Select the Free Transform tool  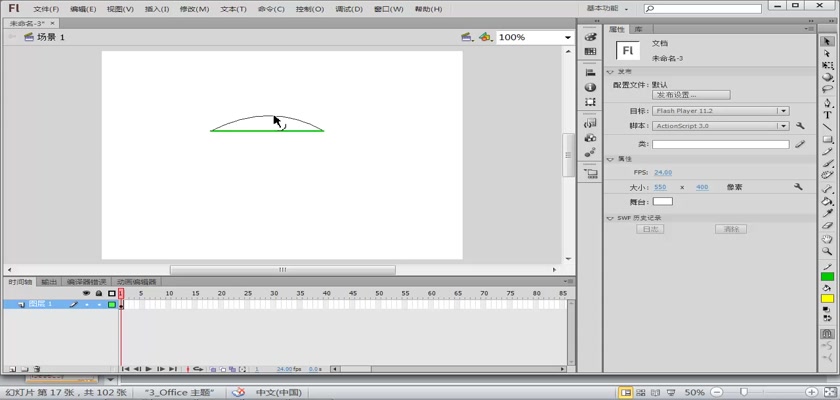click(827, 65)
